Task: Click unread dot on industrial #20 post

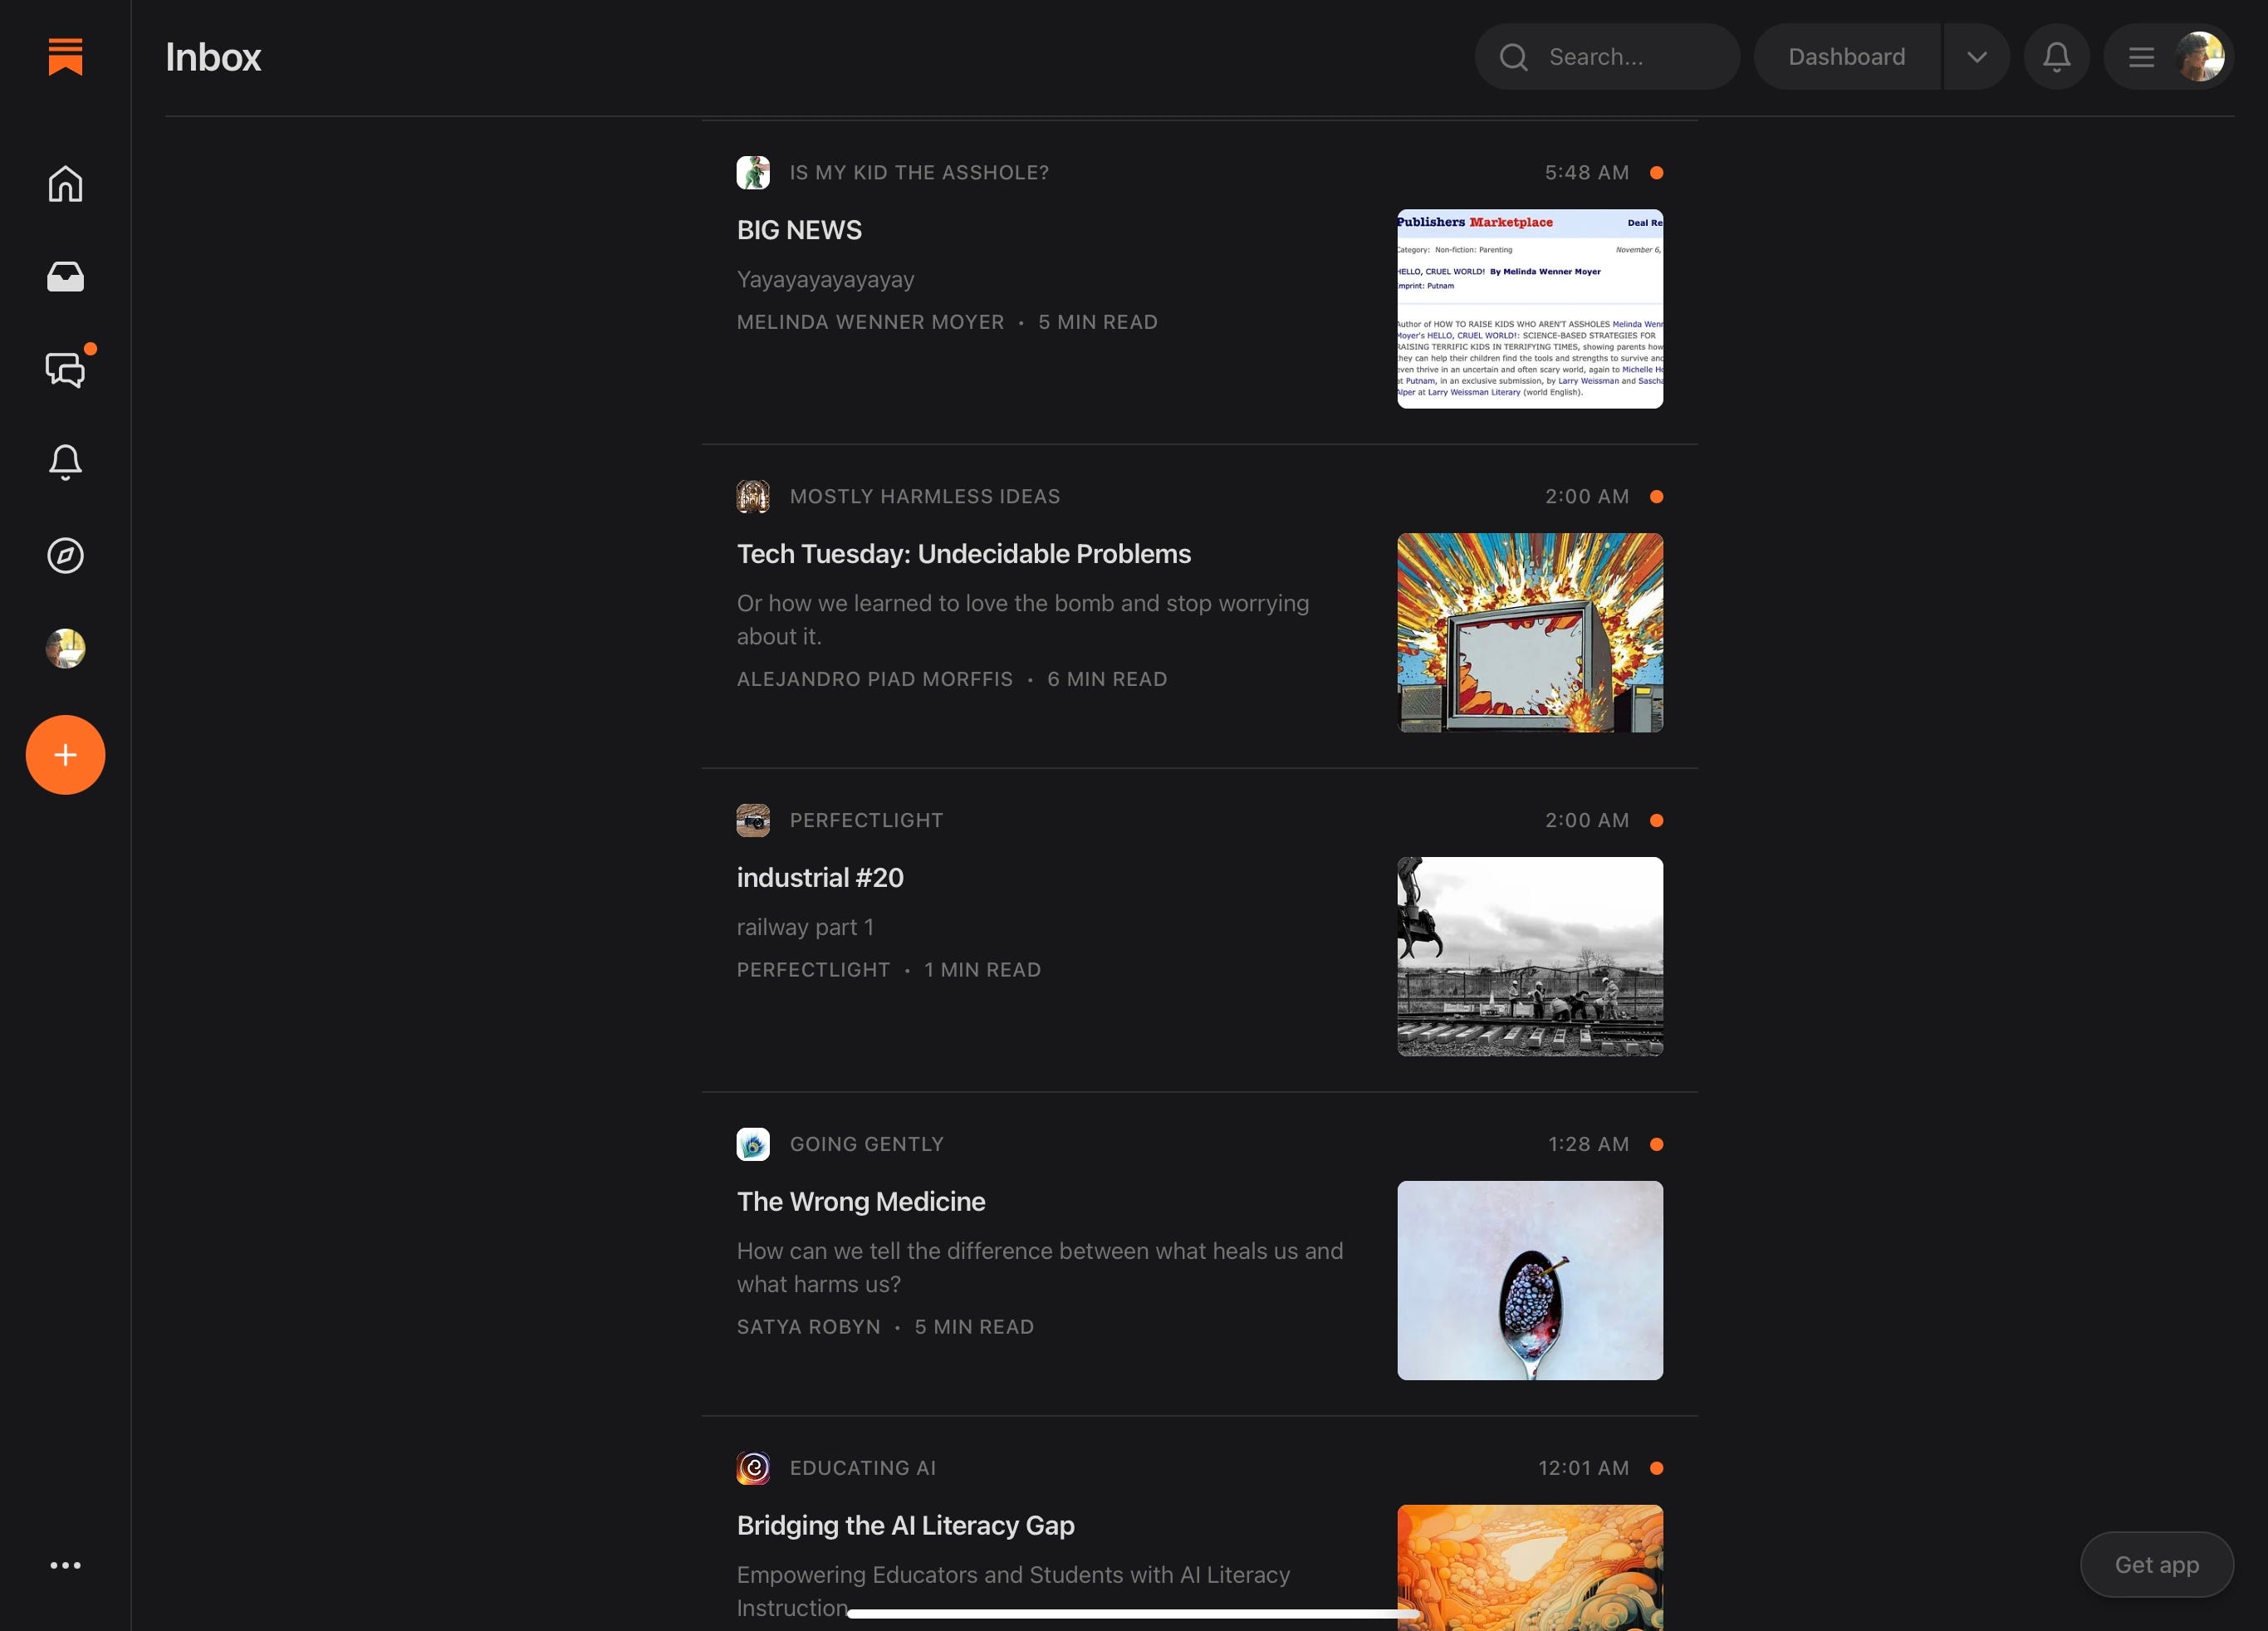Action: click(x=1656, y=821)
